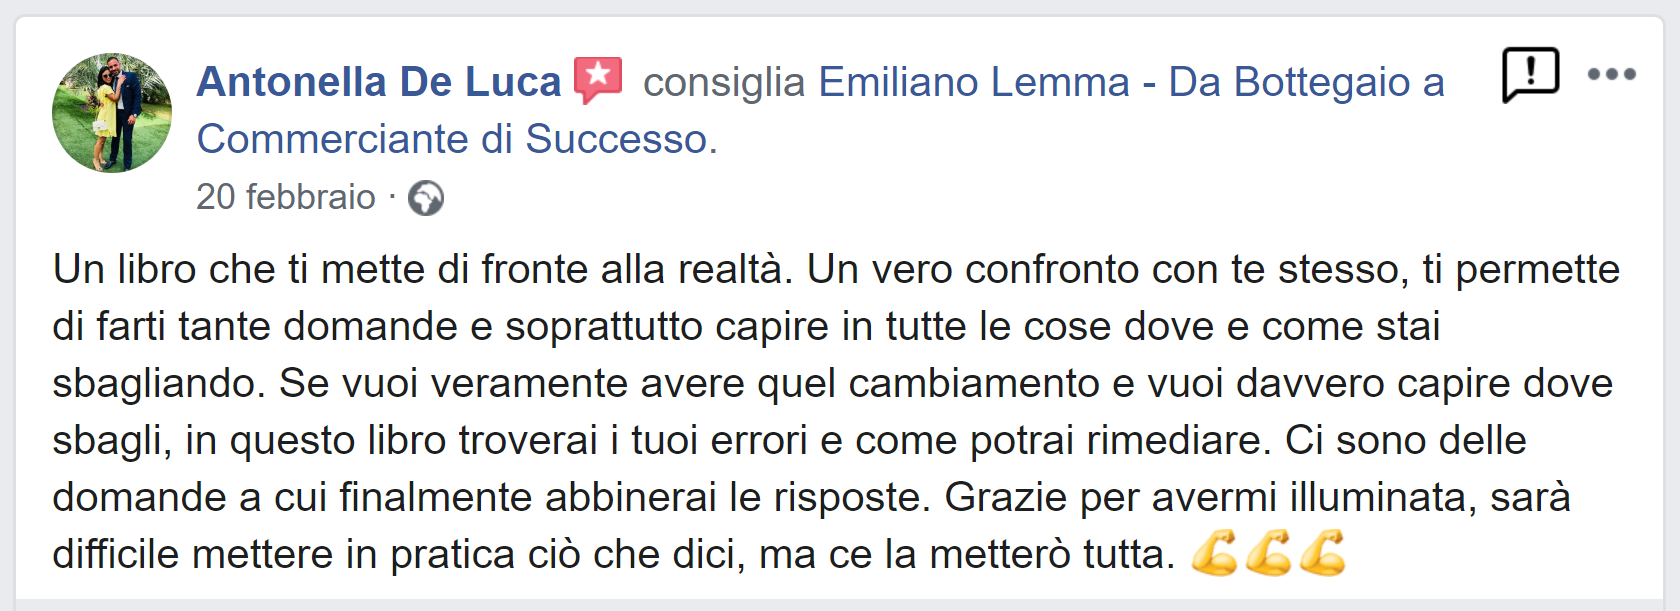Click Antonella De Luca's round profile picture
Image resolution: width=1680 pixels, height=611 pixels.
click(x=112, y=113)
